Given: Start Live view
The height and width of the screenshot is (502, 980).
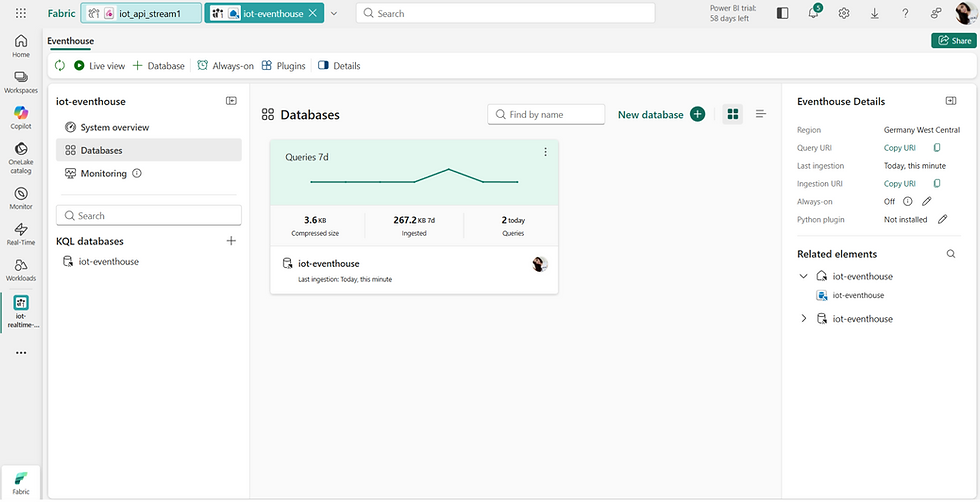Looking at the screenshot, I should pyautogui.click(x=99, y=66).
